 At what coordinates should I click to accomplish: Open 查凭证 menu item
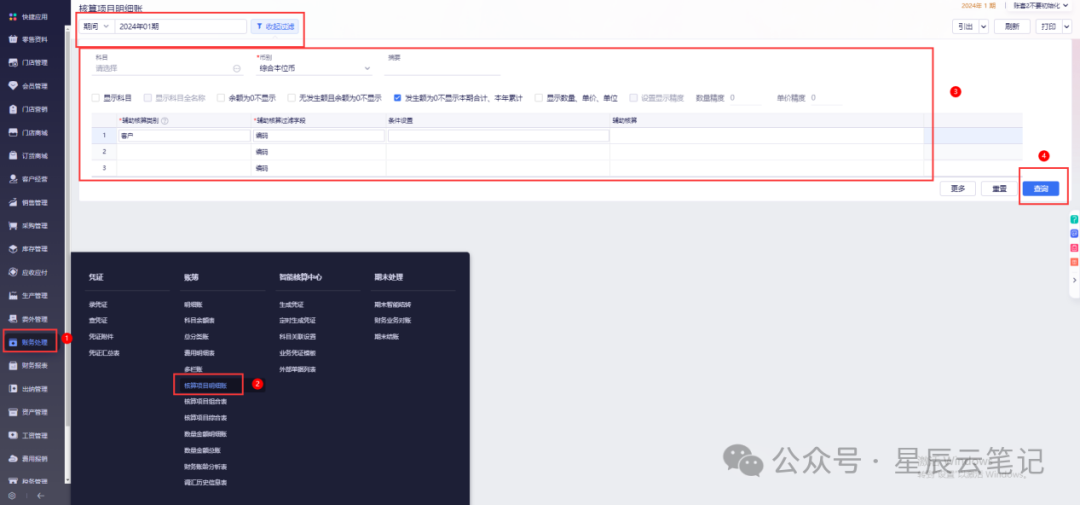tap(98, 320)
